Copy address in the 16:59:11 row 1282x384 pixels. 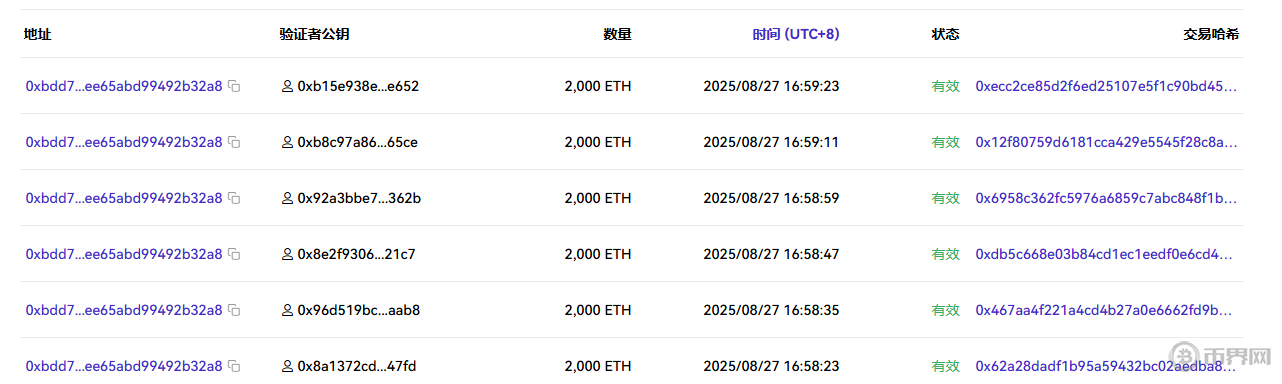(x=234, y=143)
